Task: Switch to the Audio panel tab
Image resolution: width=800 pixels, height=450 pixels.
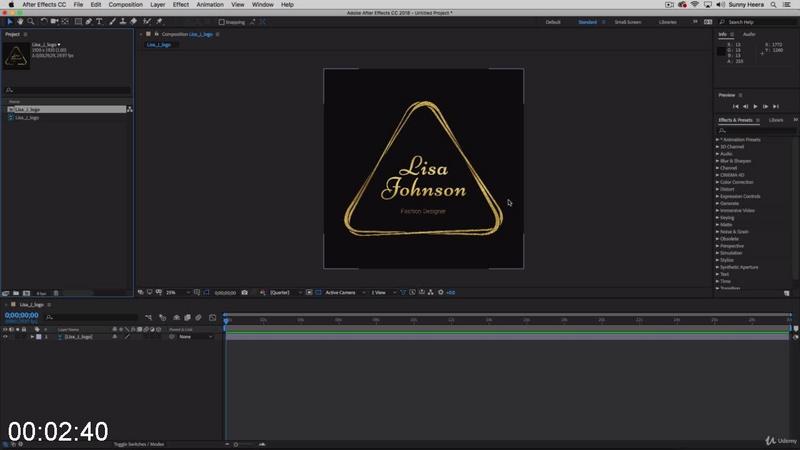Action: pos(749,34)
